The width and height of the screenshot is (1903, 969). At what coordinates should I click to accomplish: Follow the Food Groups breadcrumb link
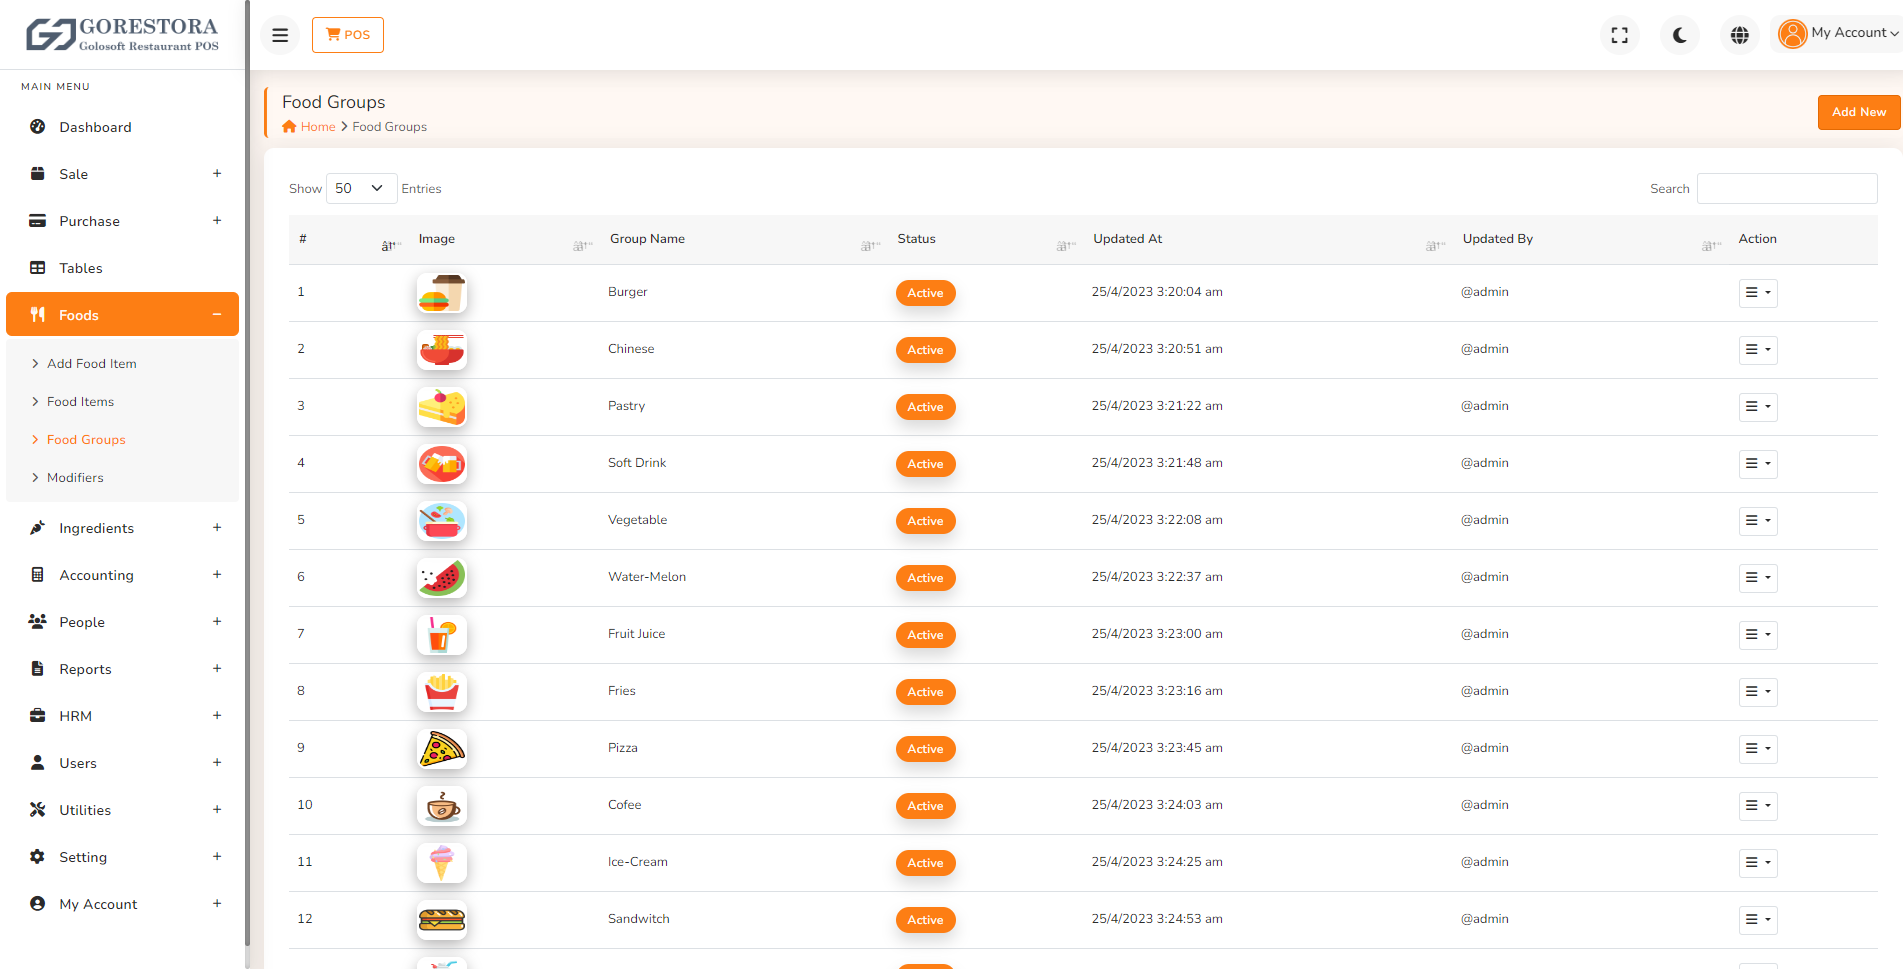tap(389, 126)
